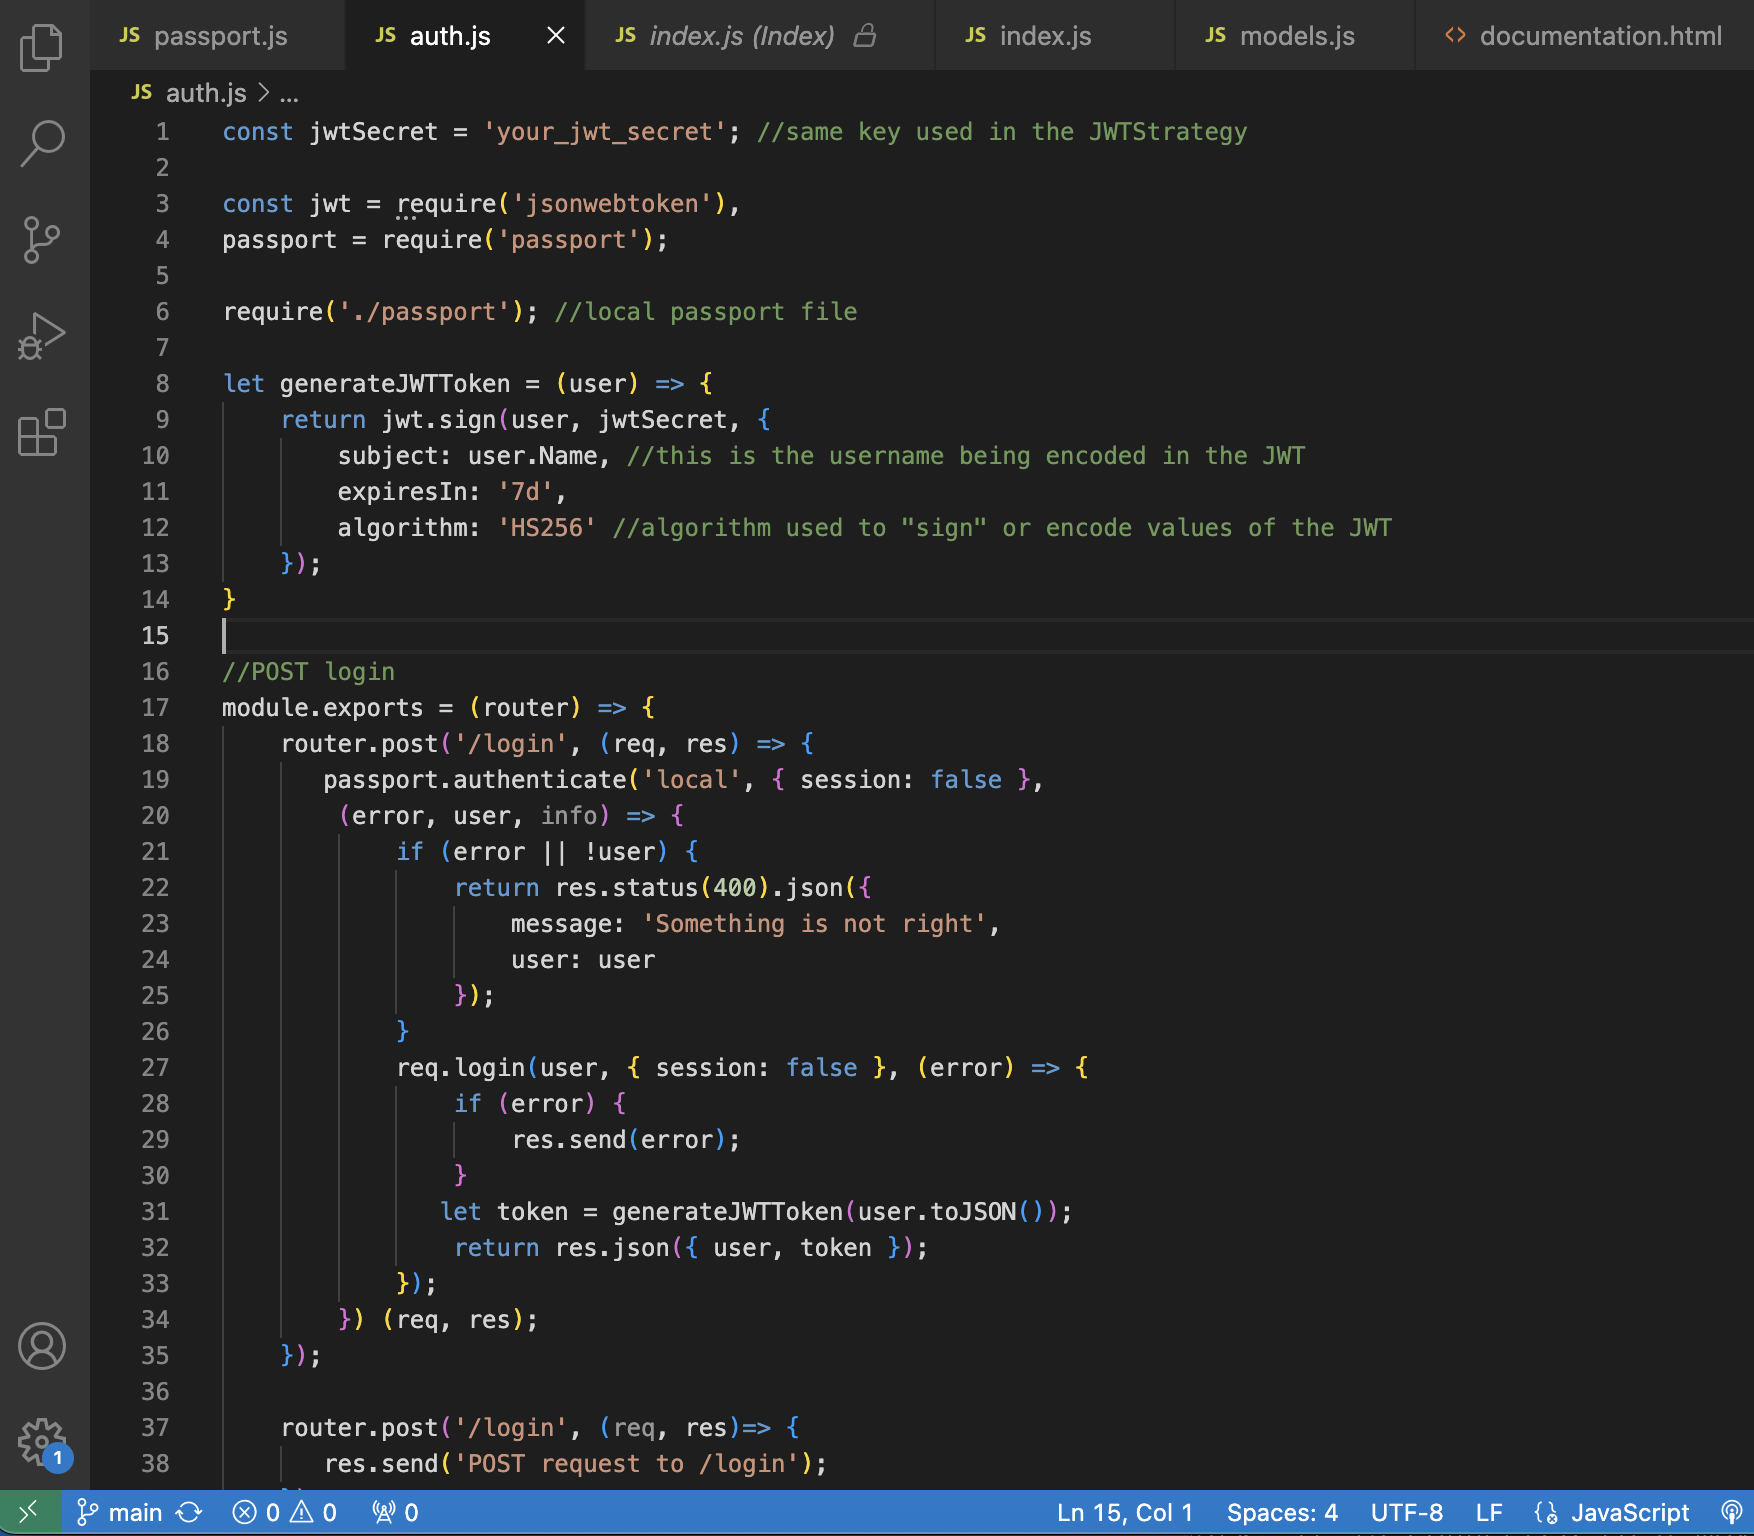Open the Source Control view

point(42,240)
